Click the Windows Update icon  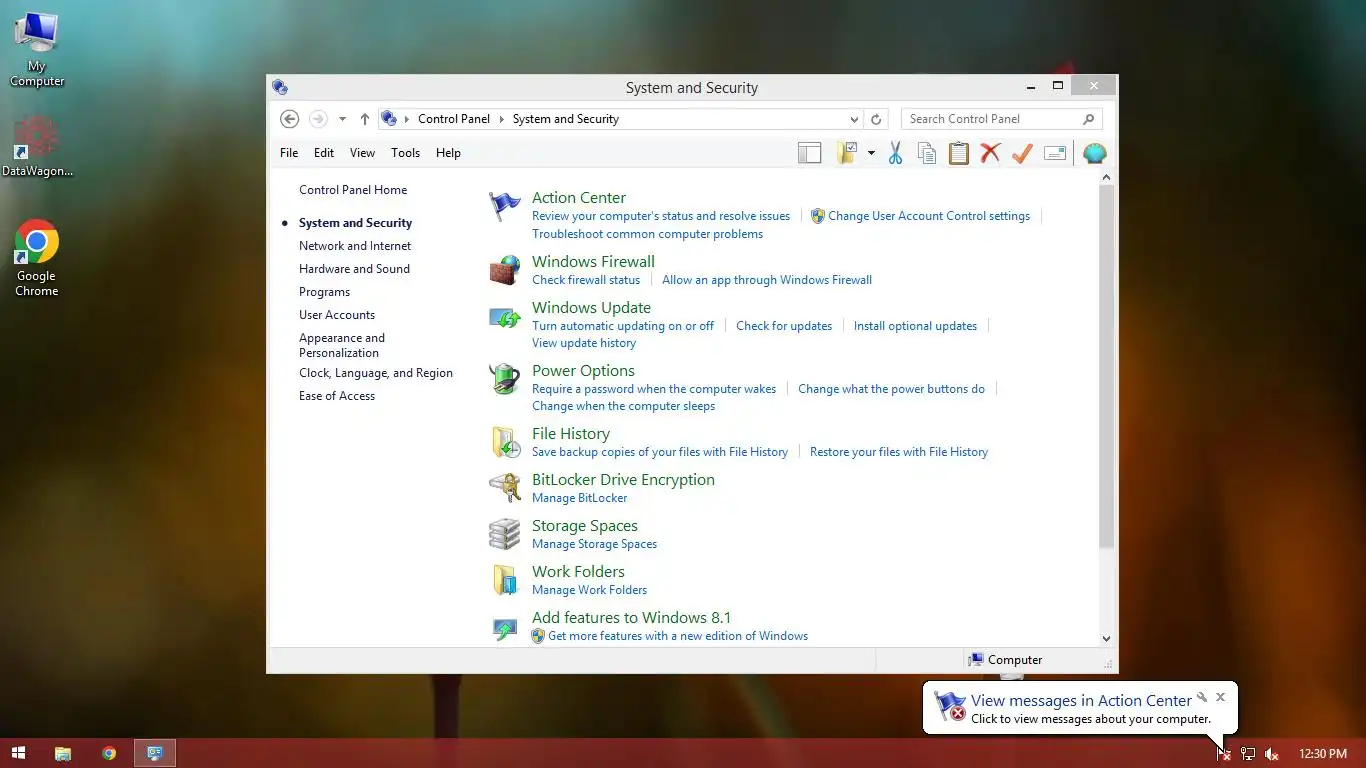click(x=505, y=318)
